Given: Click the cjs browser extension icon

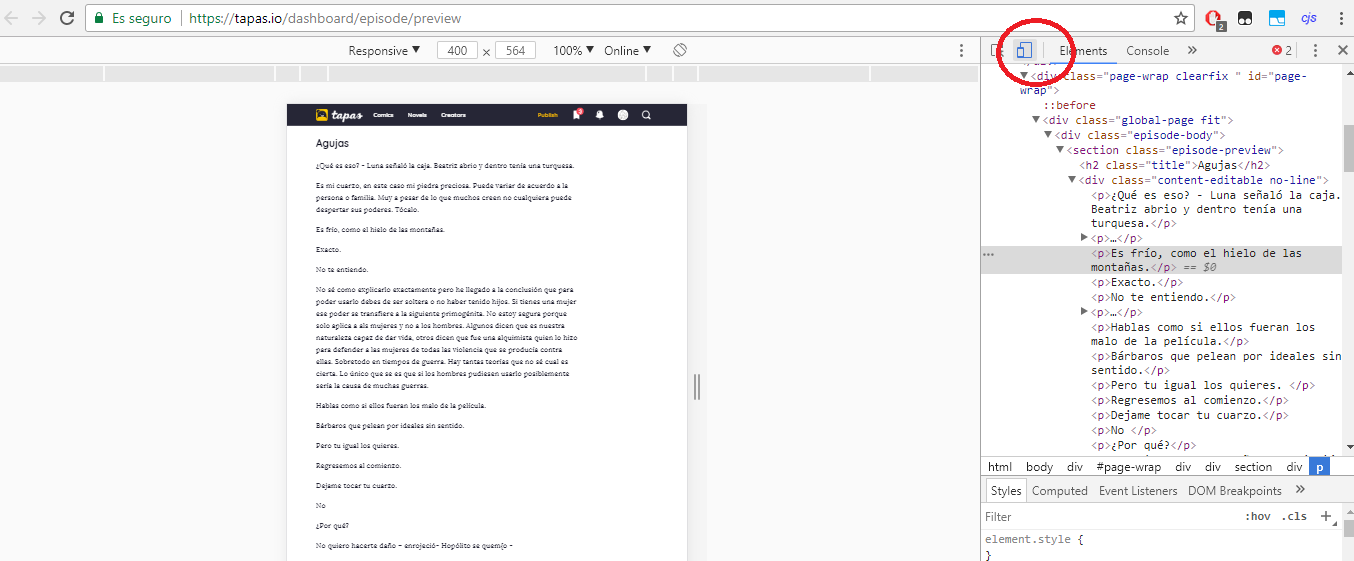Looking at the screenshot, I should (x=1308, y=18).
